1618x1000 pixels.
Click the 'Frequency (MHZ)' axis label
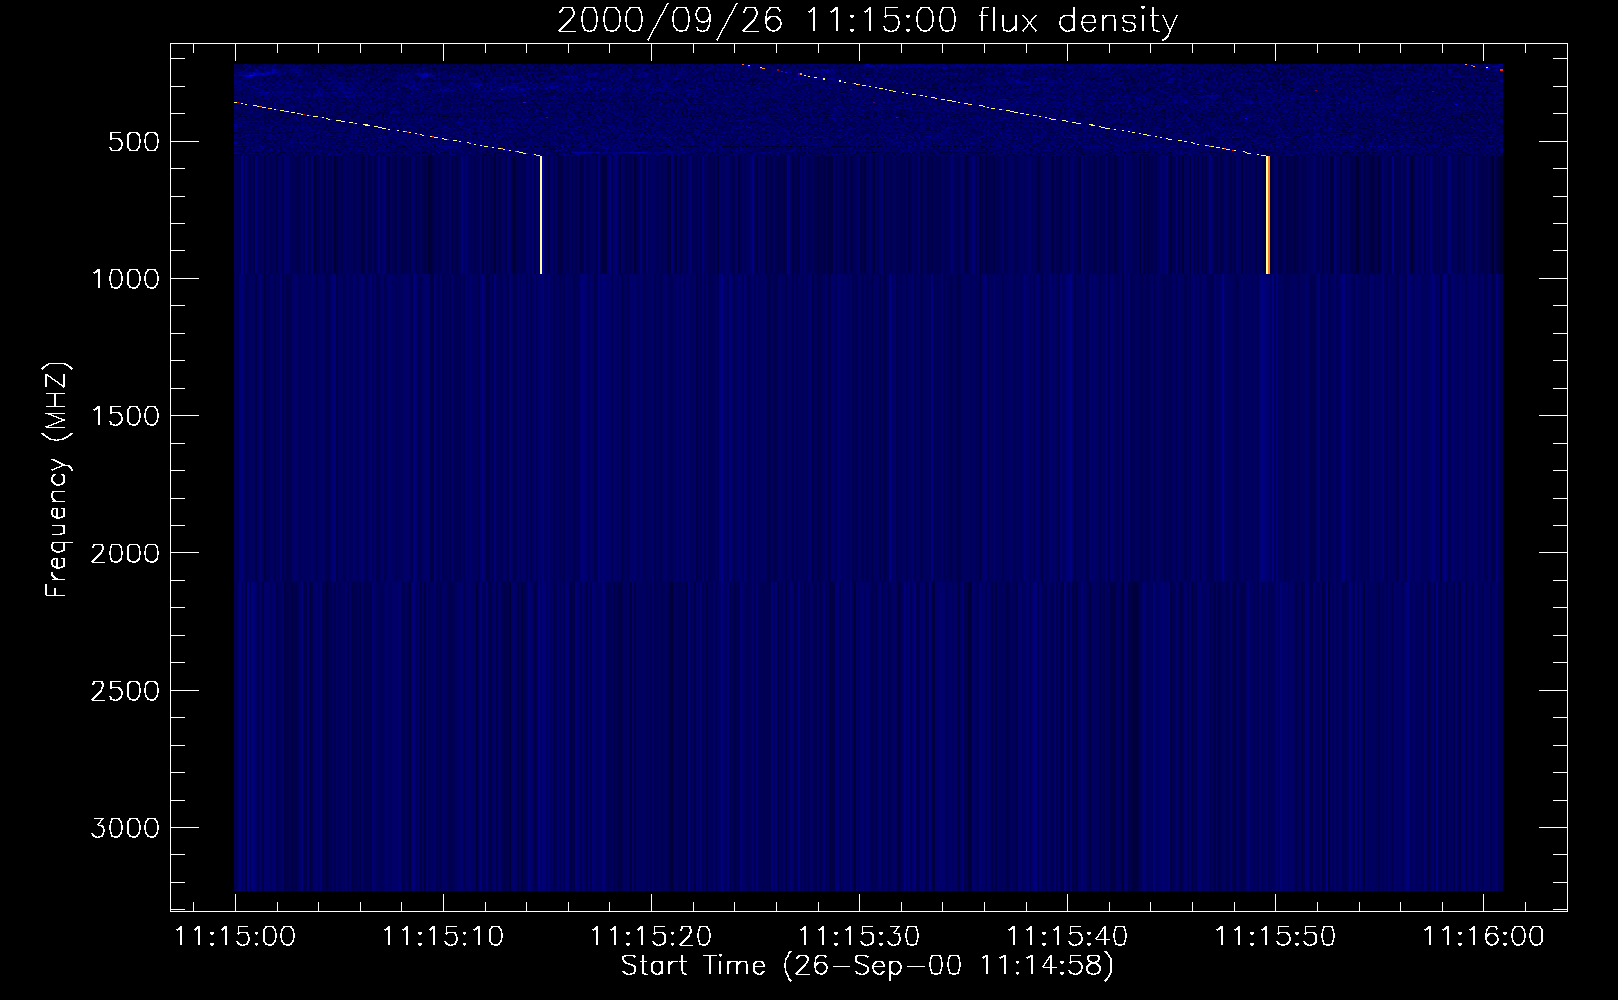click(58, 480)
